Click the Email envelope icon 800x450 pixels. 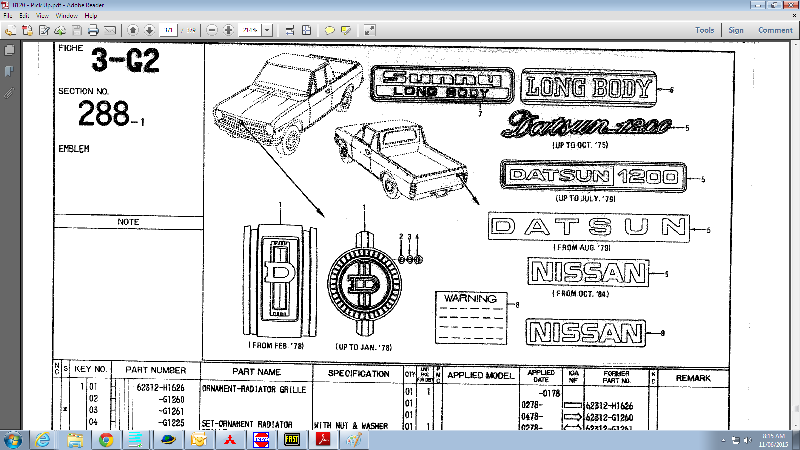pos(110,31)
